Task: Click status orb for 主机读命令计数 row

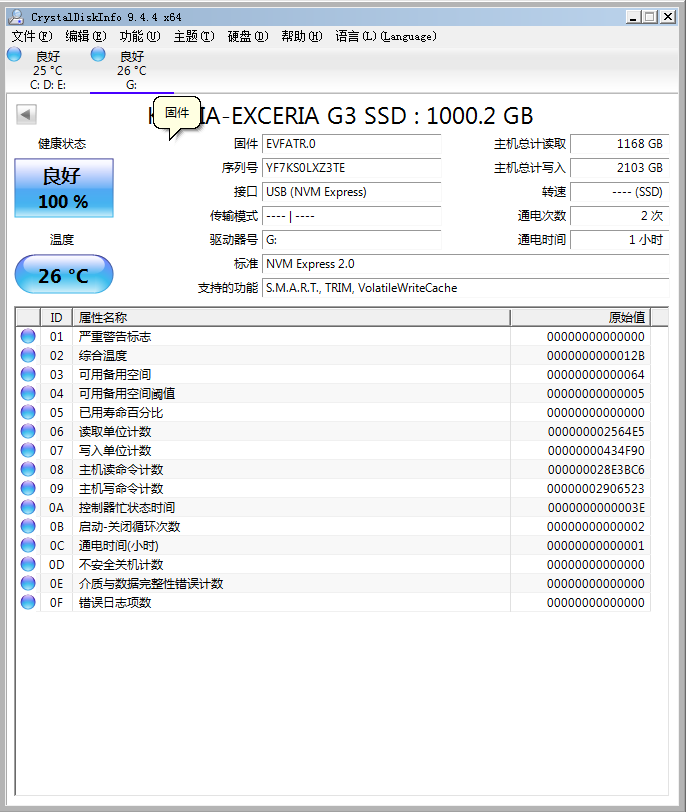Action: [x=28, y=469]
